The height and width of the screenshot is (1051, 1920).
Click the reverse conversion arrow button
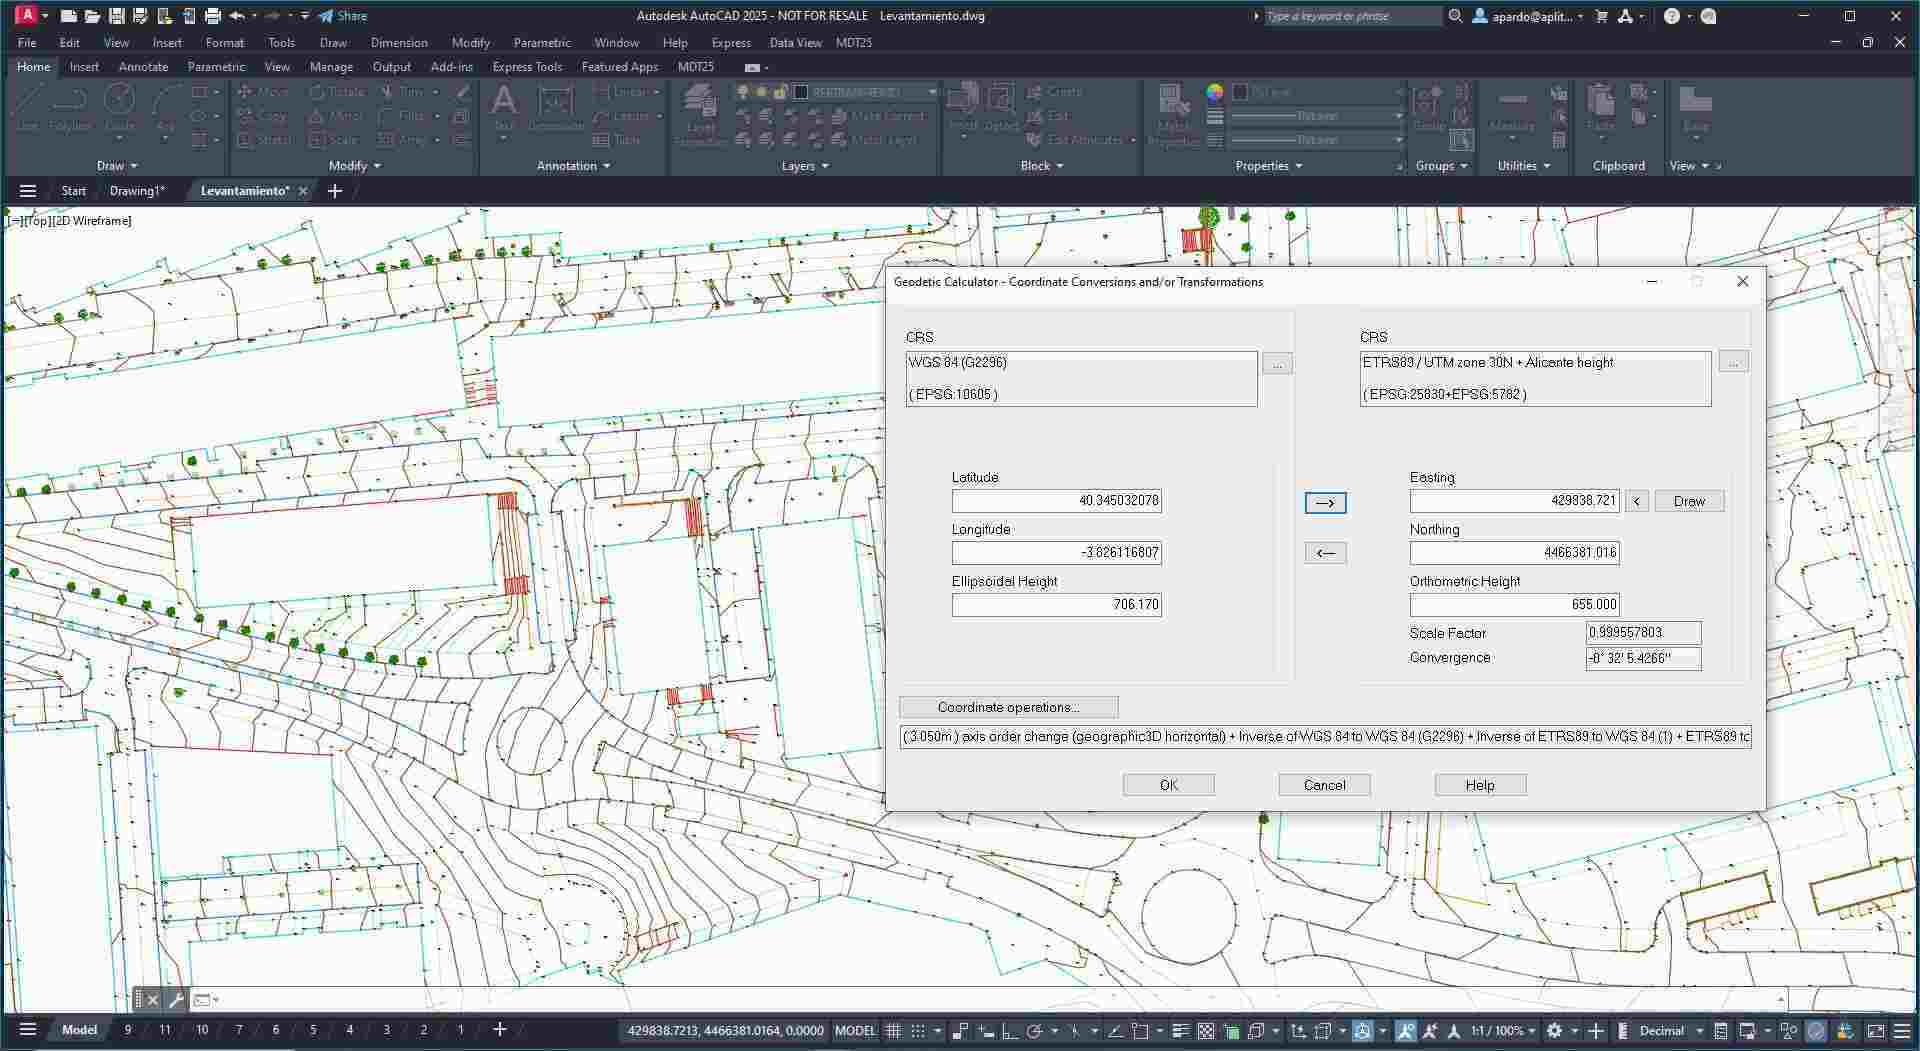point(1325,553)
